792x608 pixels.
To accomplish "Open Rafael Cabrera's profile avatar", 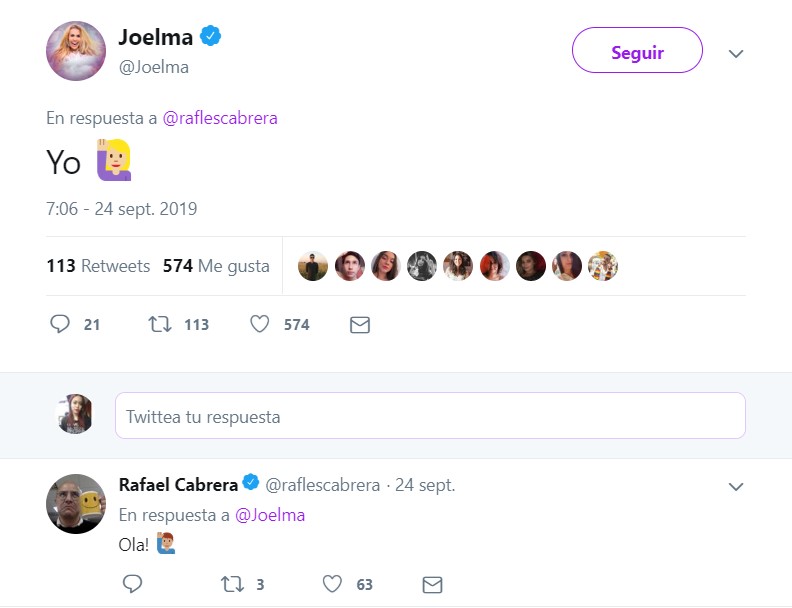I will (76, 503).
